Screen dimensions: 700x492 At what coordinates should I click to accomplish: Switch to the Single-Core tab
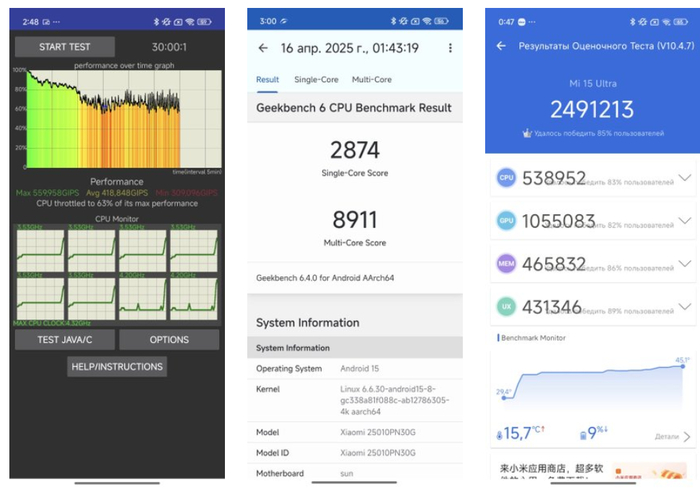[314, 80]
